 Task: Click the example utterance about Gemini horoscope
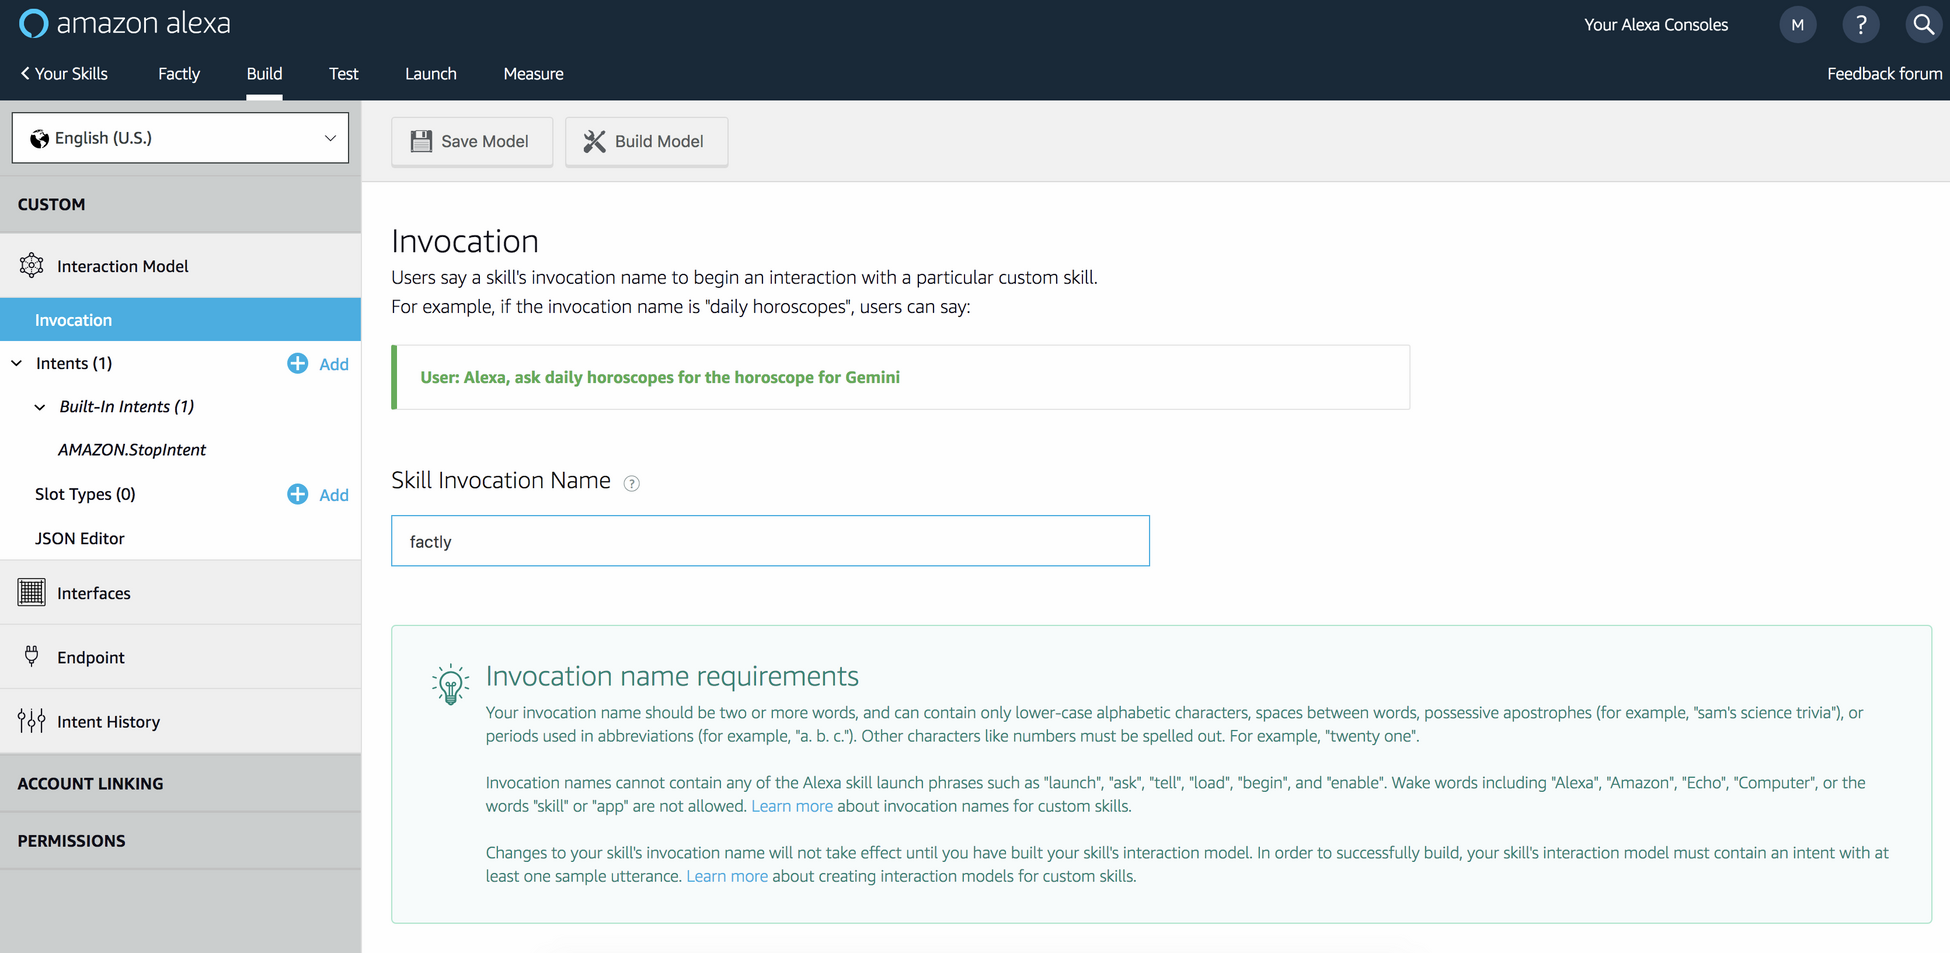(660, 377)
